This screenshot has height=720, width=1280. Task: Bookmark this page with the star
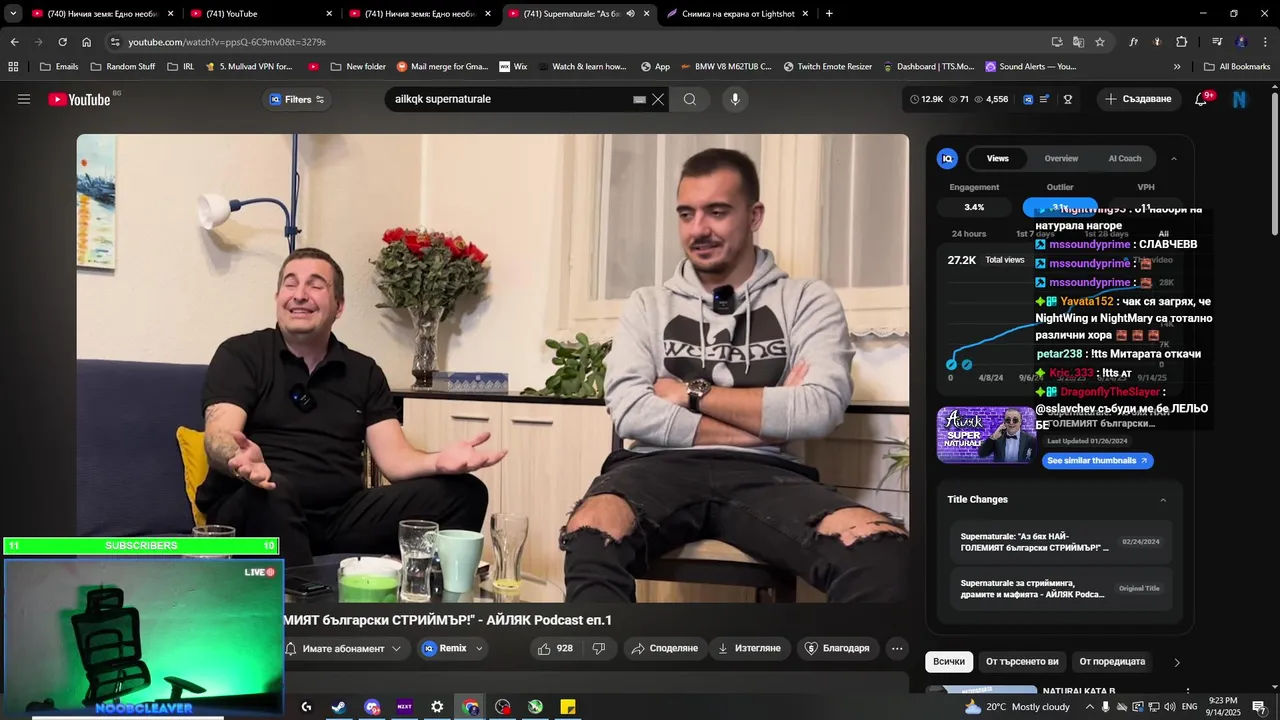click(x=1100, y=42)
